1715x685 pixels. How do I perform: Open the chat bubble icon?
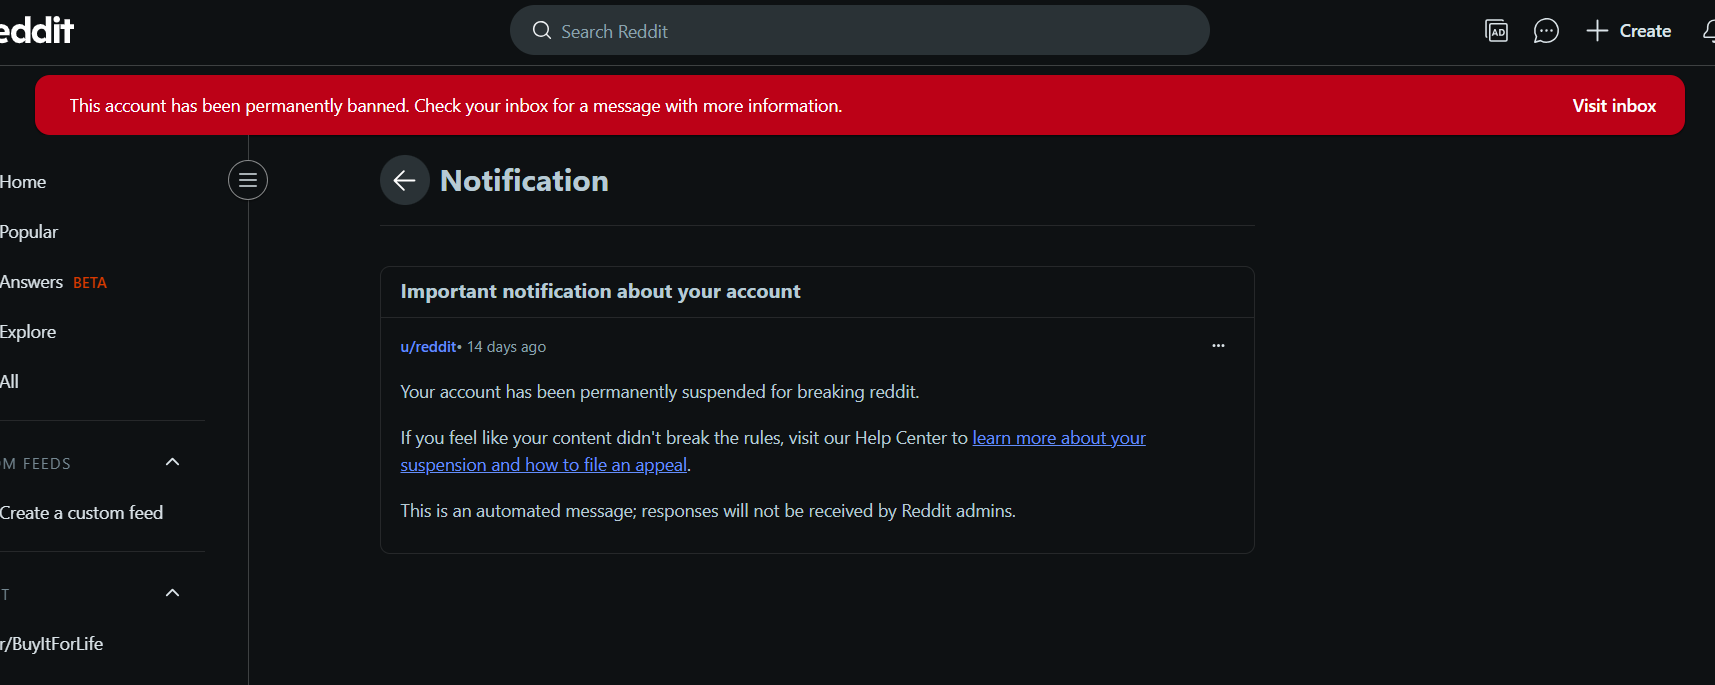tap(1546, 31)
